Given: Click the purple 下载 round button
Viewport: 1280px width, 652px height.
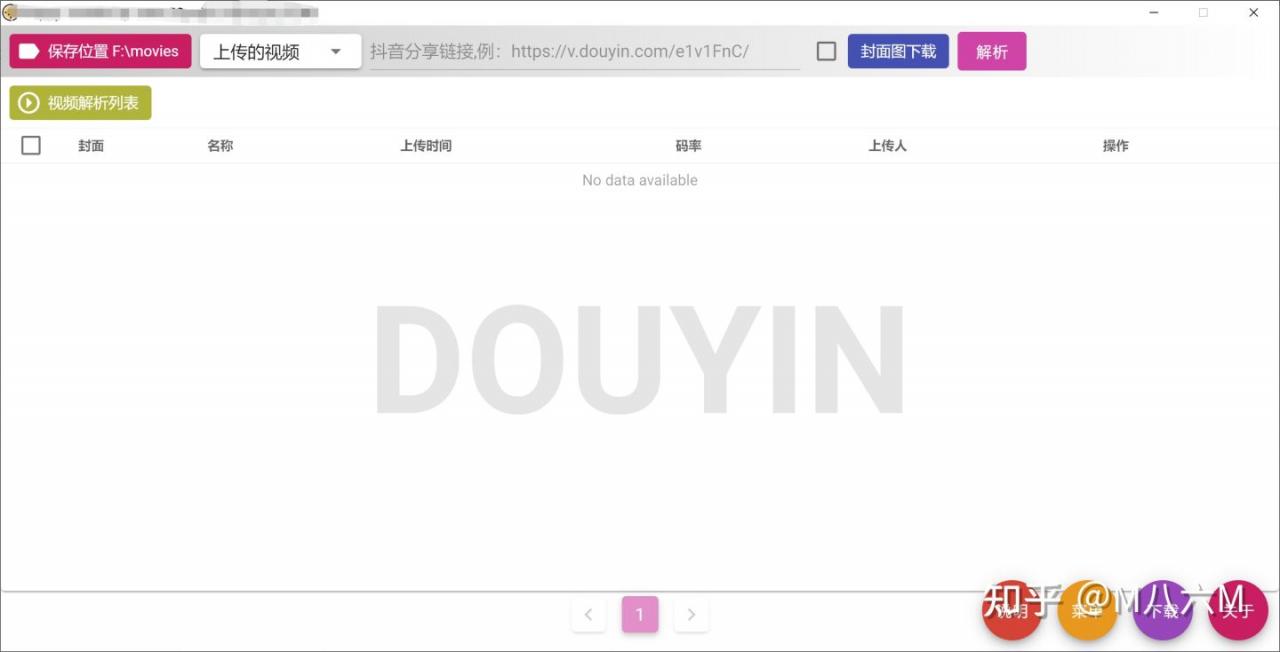Looking at the screenshot, I should (1163, 610).
